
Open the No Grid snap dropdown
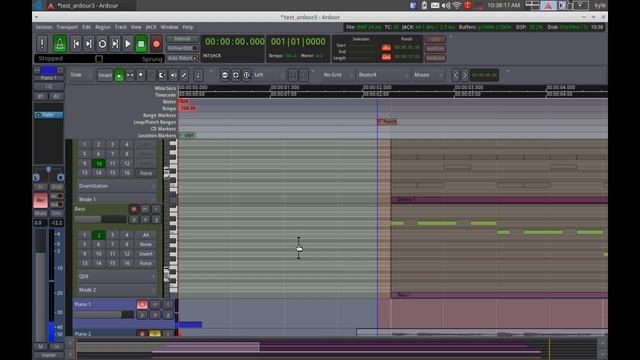click(x=337, y=75)
